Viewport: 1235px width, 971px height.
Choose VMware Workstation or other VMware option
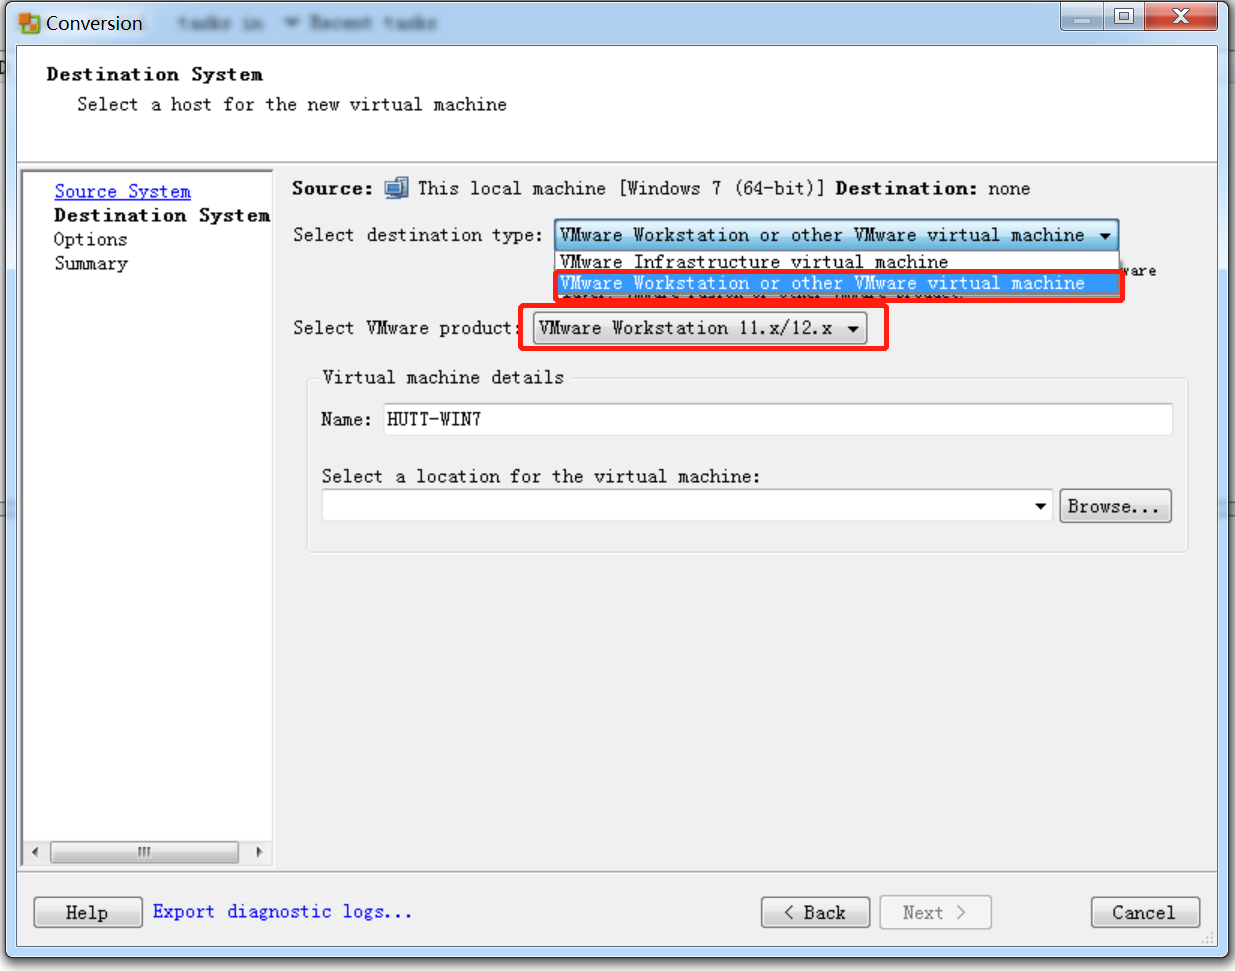837,283
